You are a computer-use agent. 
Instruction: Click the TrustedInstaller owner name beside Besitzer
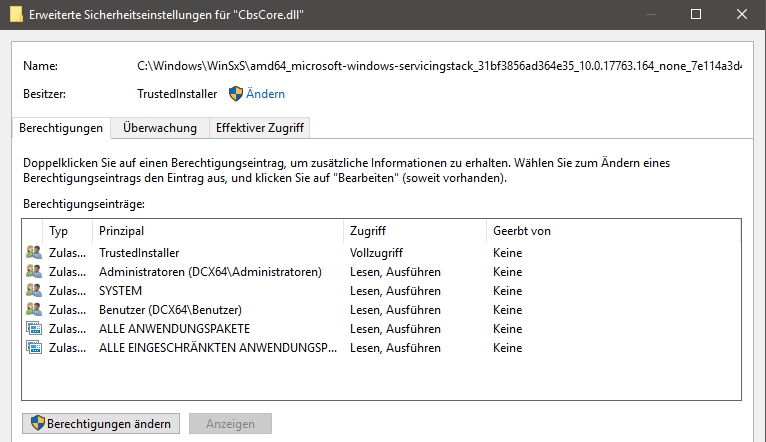pyautogui.click(x=177, y=94)
